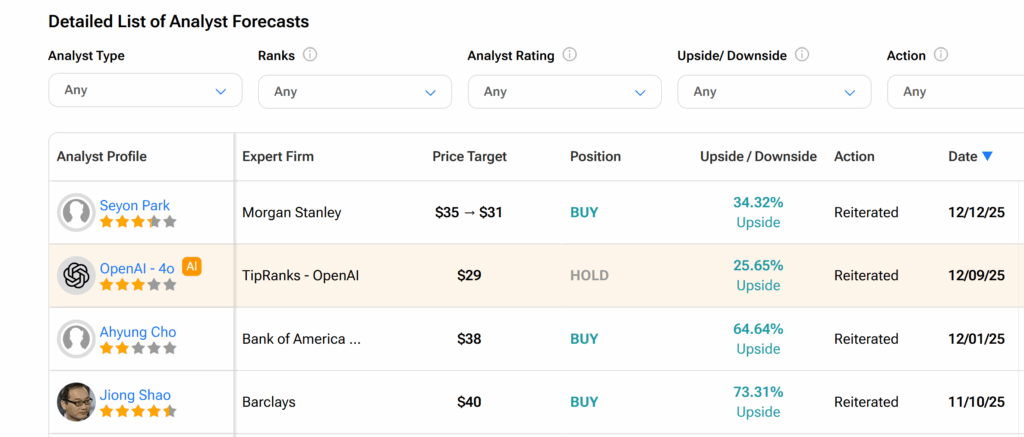Open the OpenAI - 4o analyst link

[137, 268]
